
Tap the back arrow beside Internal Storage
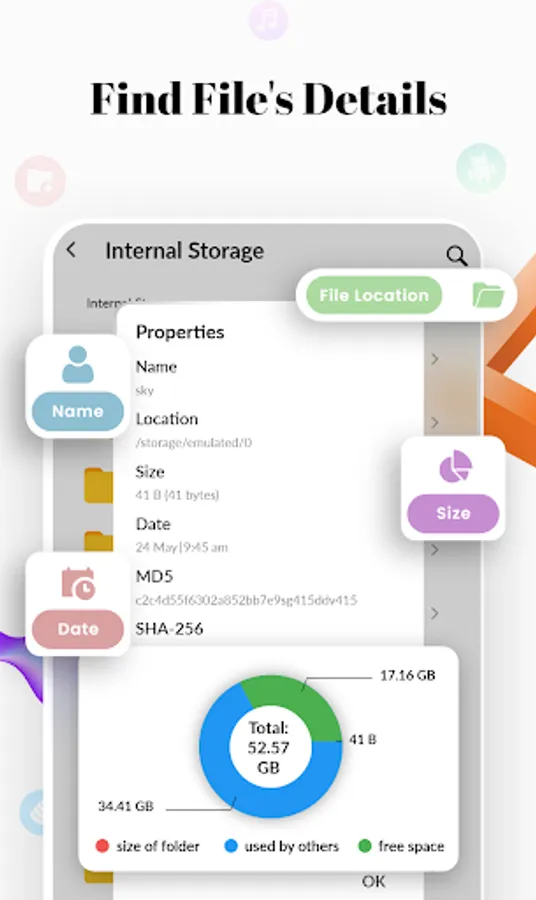click(71, 249)
